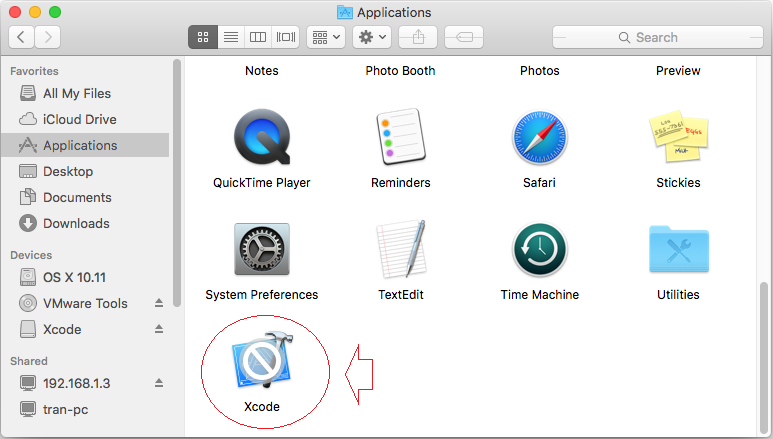
Task: Launch Safari compass icon
Action: coord(539,137)
